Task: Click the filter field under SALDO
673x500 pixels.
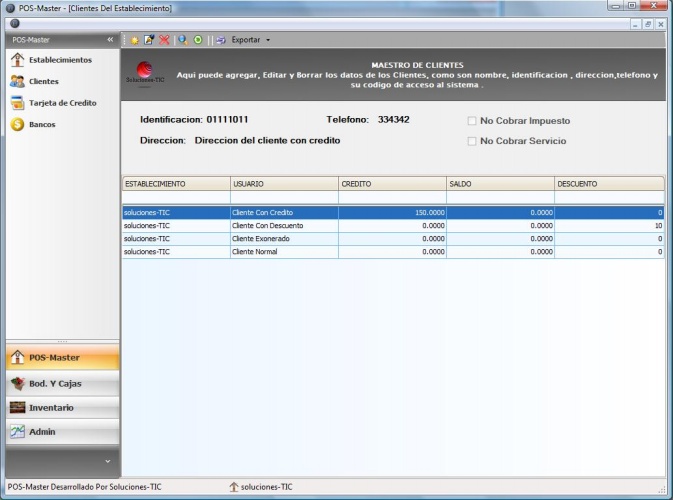Action: (500, 197)
